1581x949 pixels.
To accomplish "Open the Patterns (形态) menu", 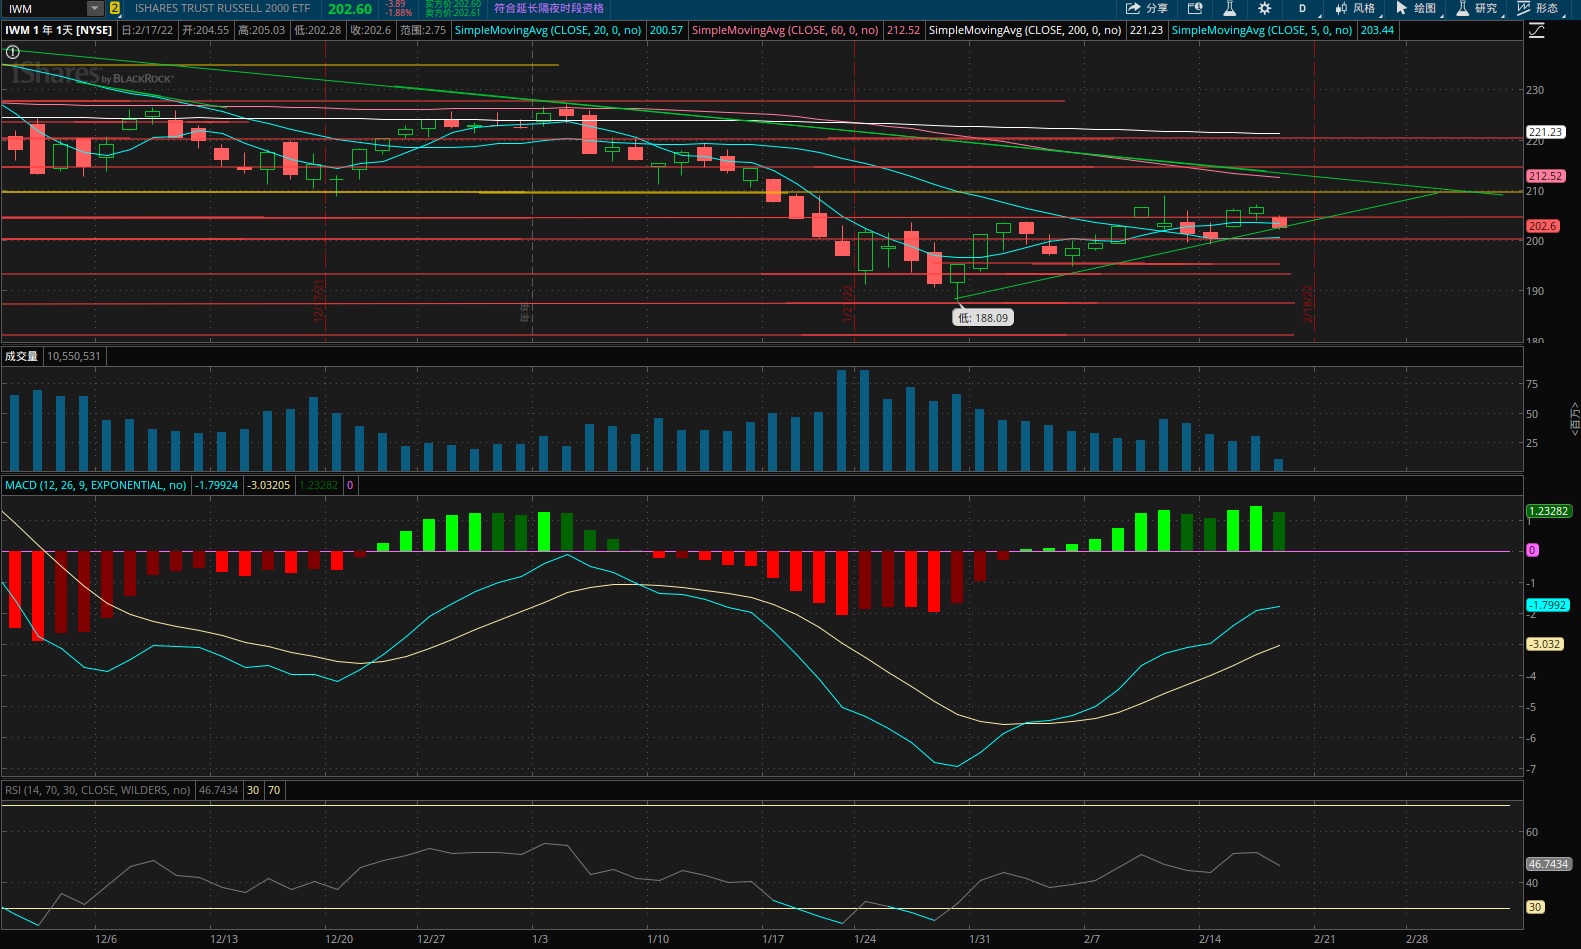I will click(1538, 8).
